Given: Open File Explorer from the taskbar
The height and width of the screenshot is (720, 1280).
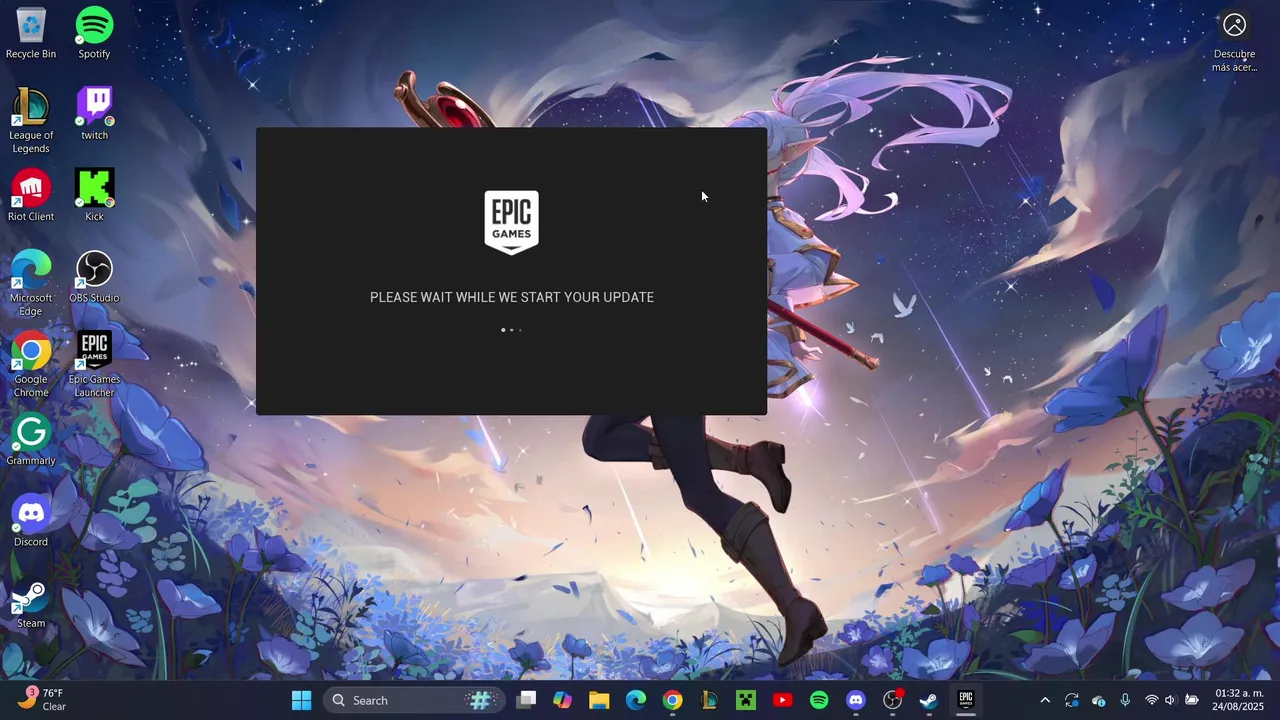Looking at the screenshot, I should (x=599, y=700).
